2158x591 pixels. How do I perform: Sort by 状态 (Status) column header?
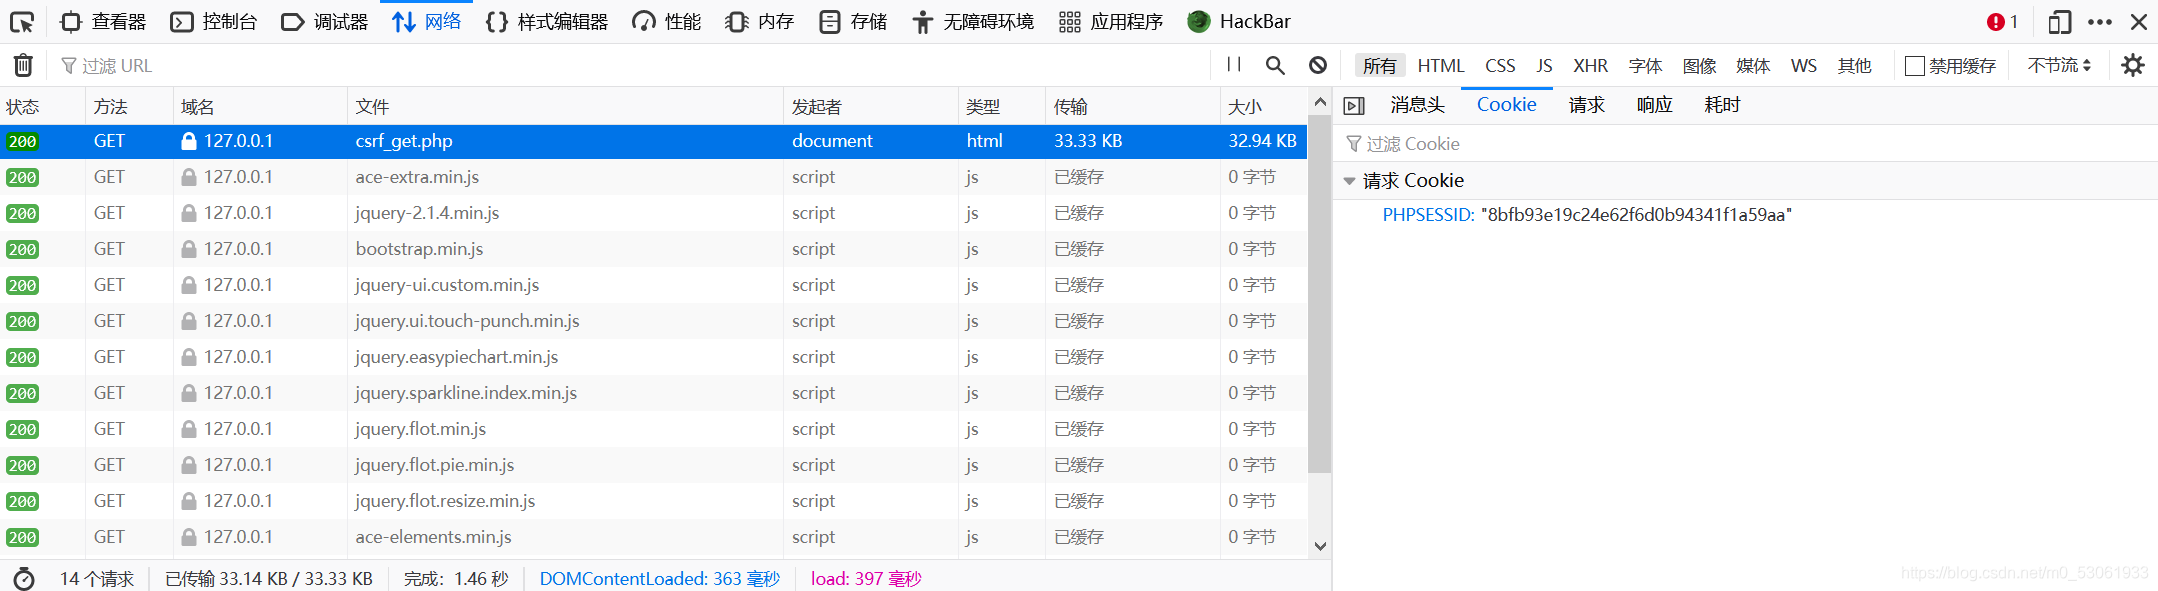click(42, 106)
